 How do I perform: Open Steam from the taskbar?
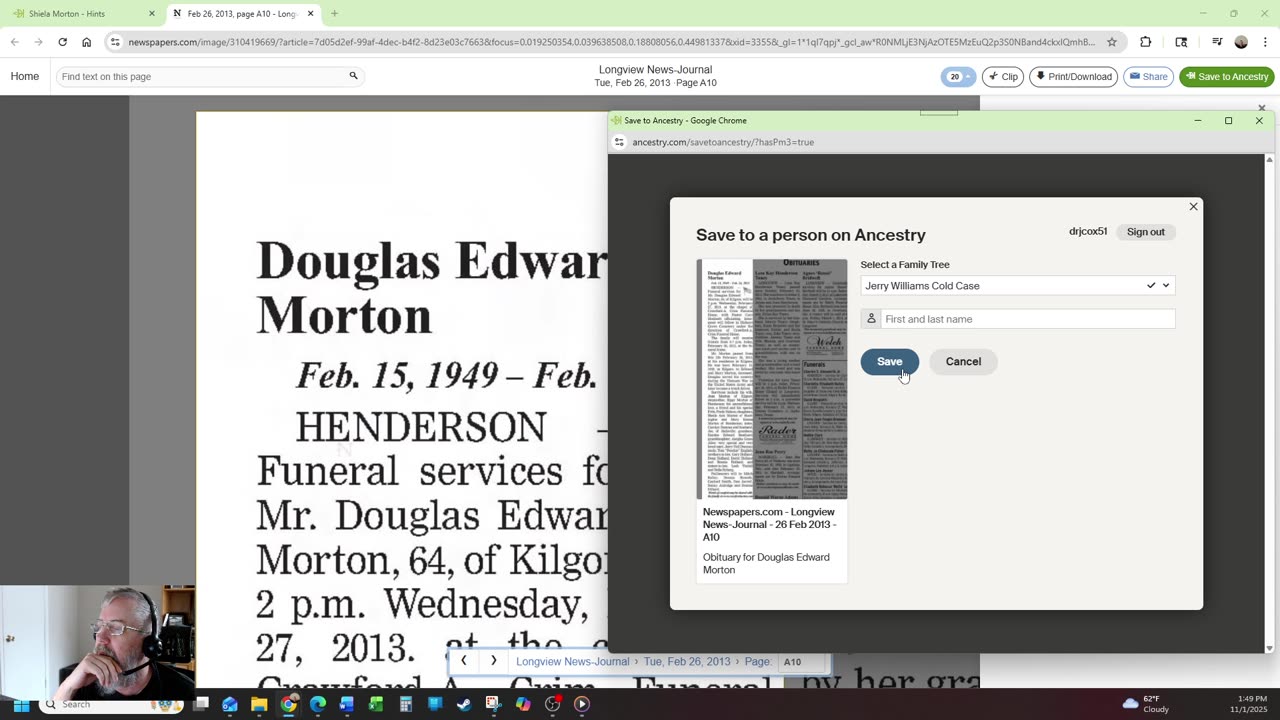[464, 704]
